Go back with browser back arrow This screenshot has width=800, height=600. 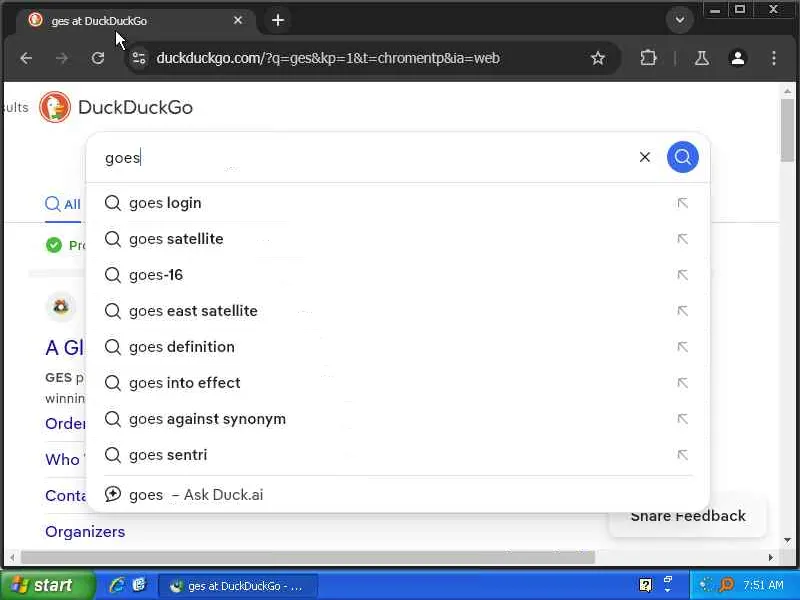point(26,58)
